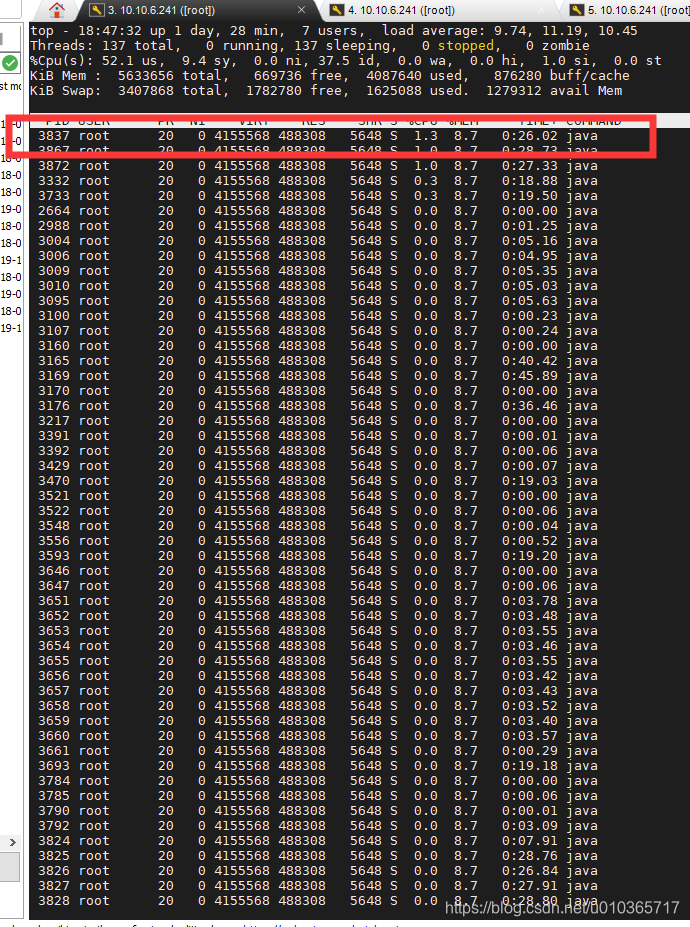Close the tab 3. 10.10.6.241 session
690x927 pixels.
point(302,10)
